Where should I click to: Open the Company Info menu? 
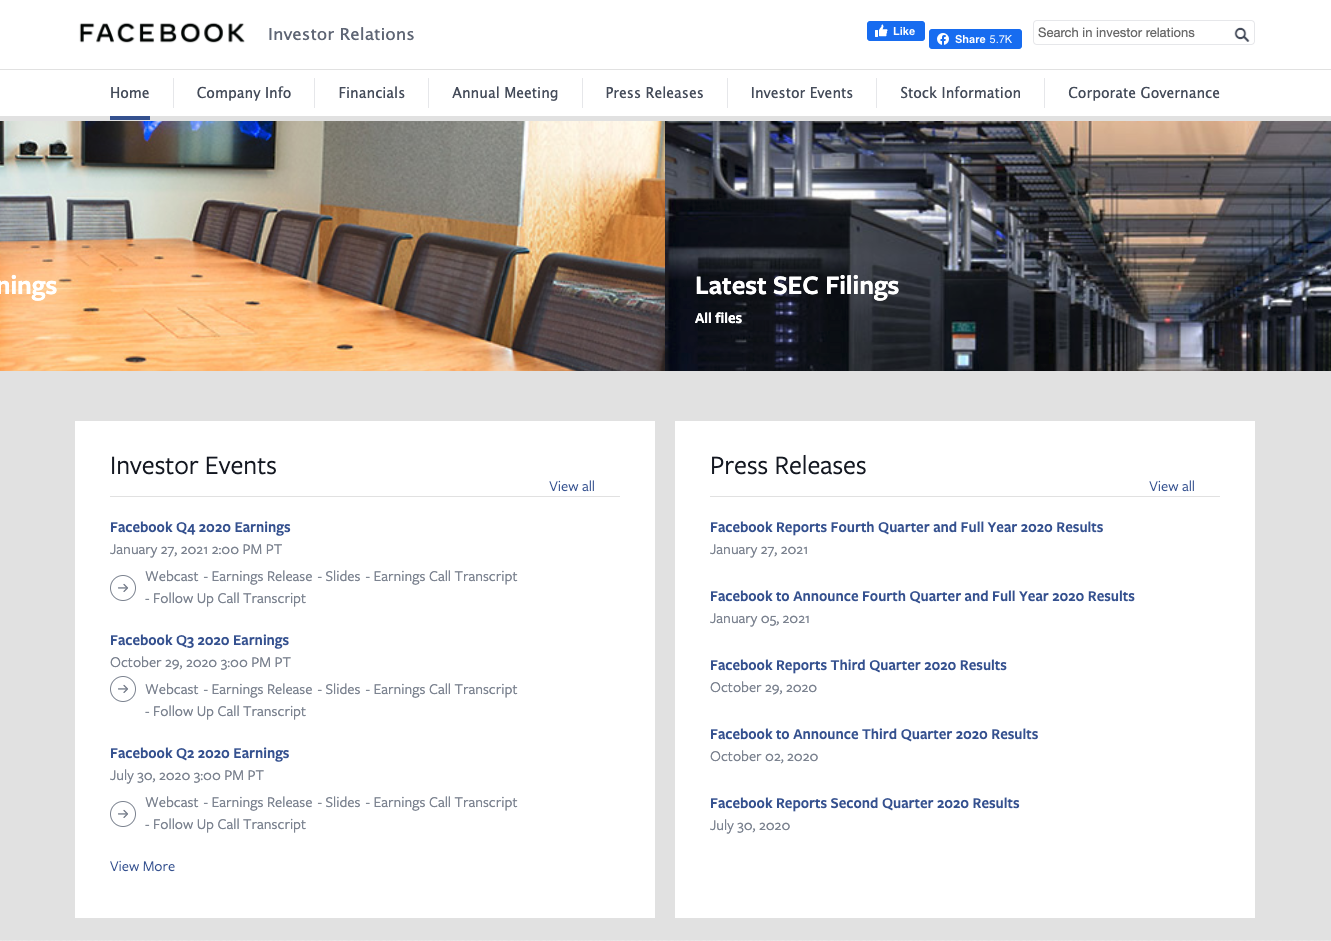point(244,93)
